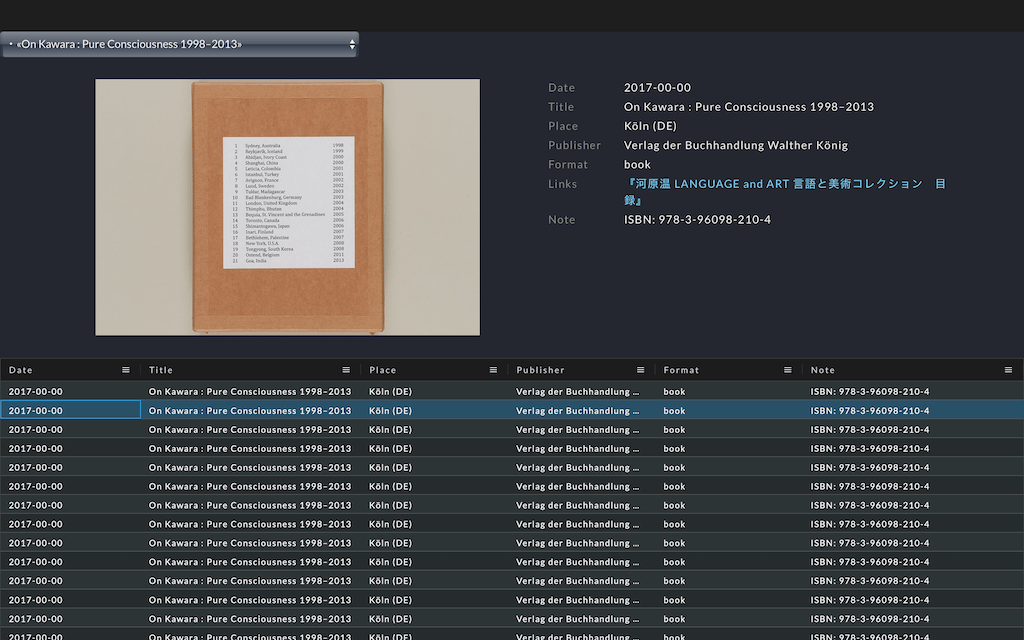Screen dimensions: 1024x640
Task: Click the truncated publisher cell in first row
Action: pos(577,391)
